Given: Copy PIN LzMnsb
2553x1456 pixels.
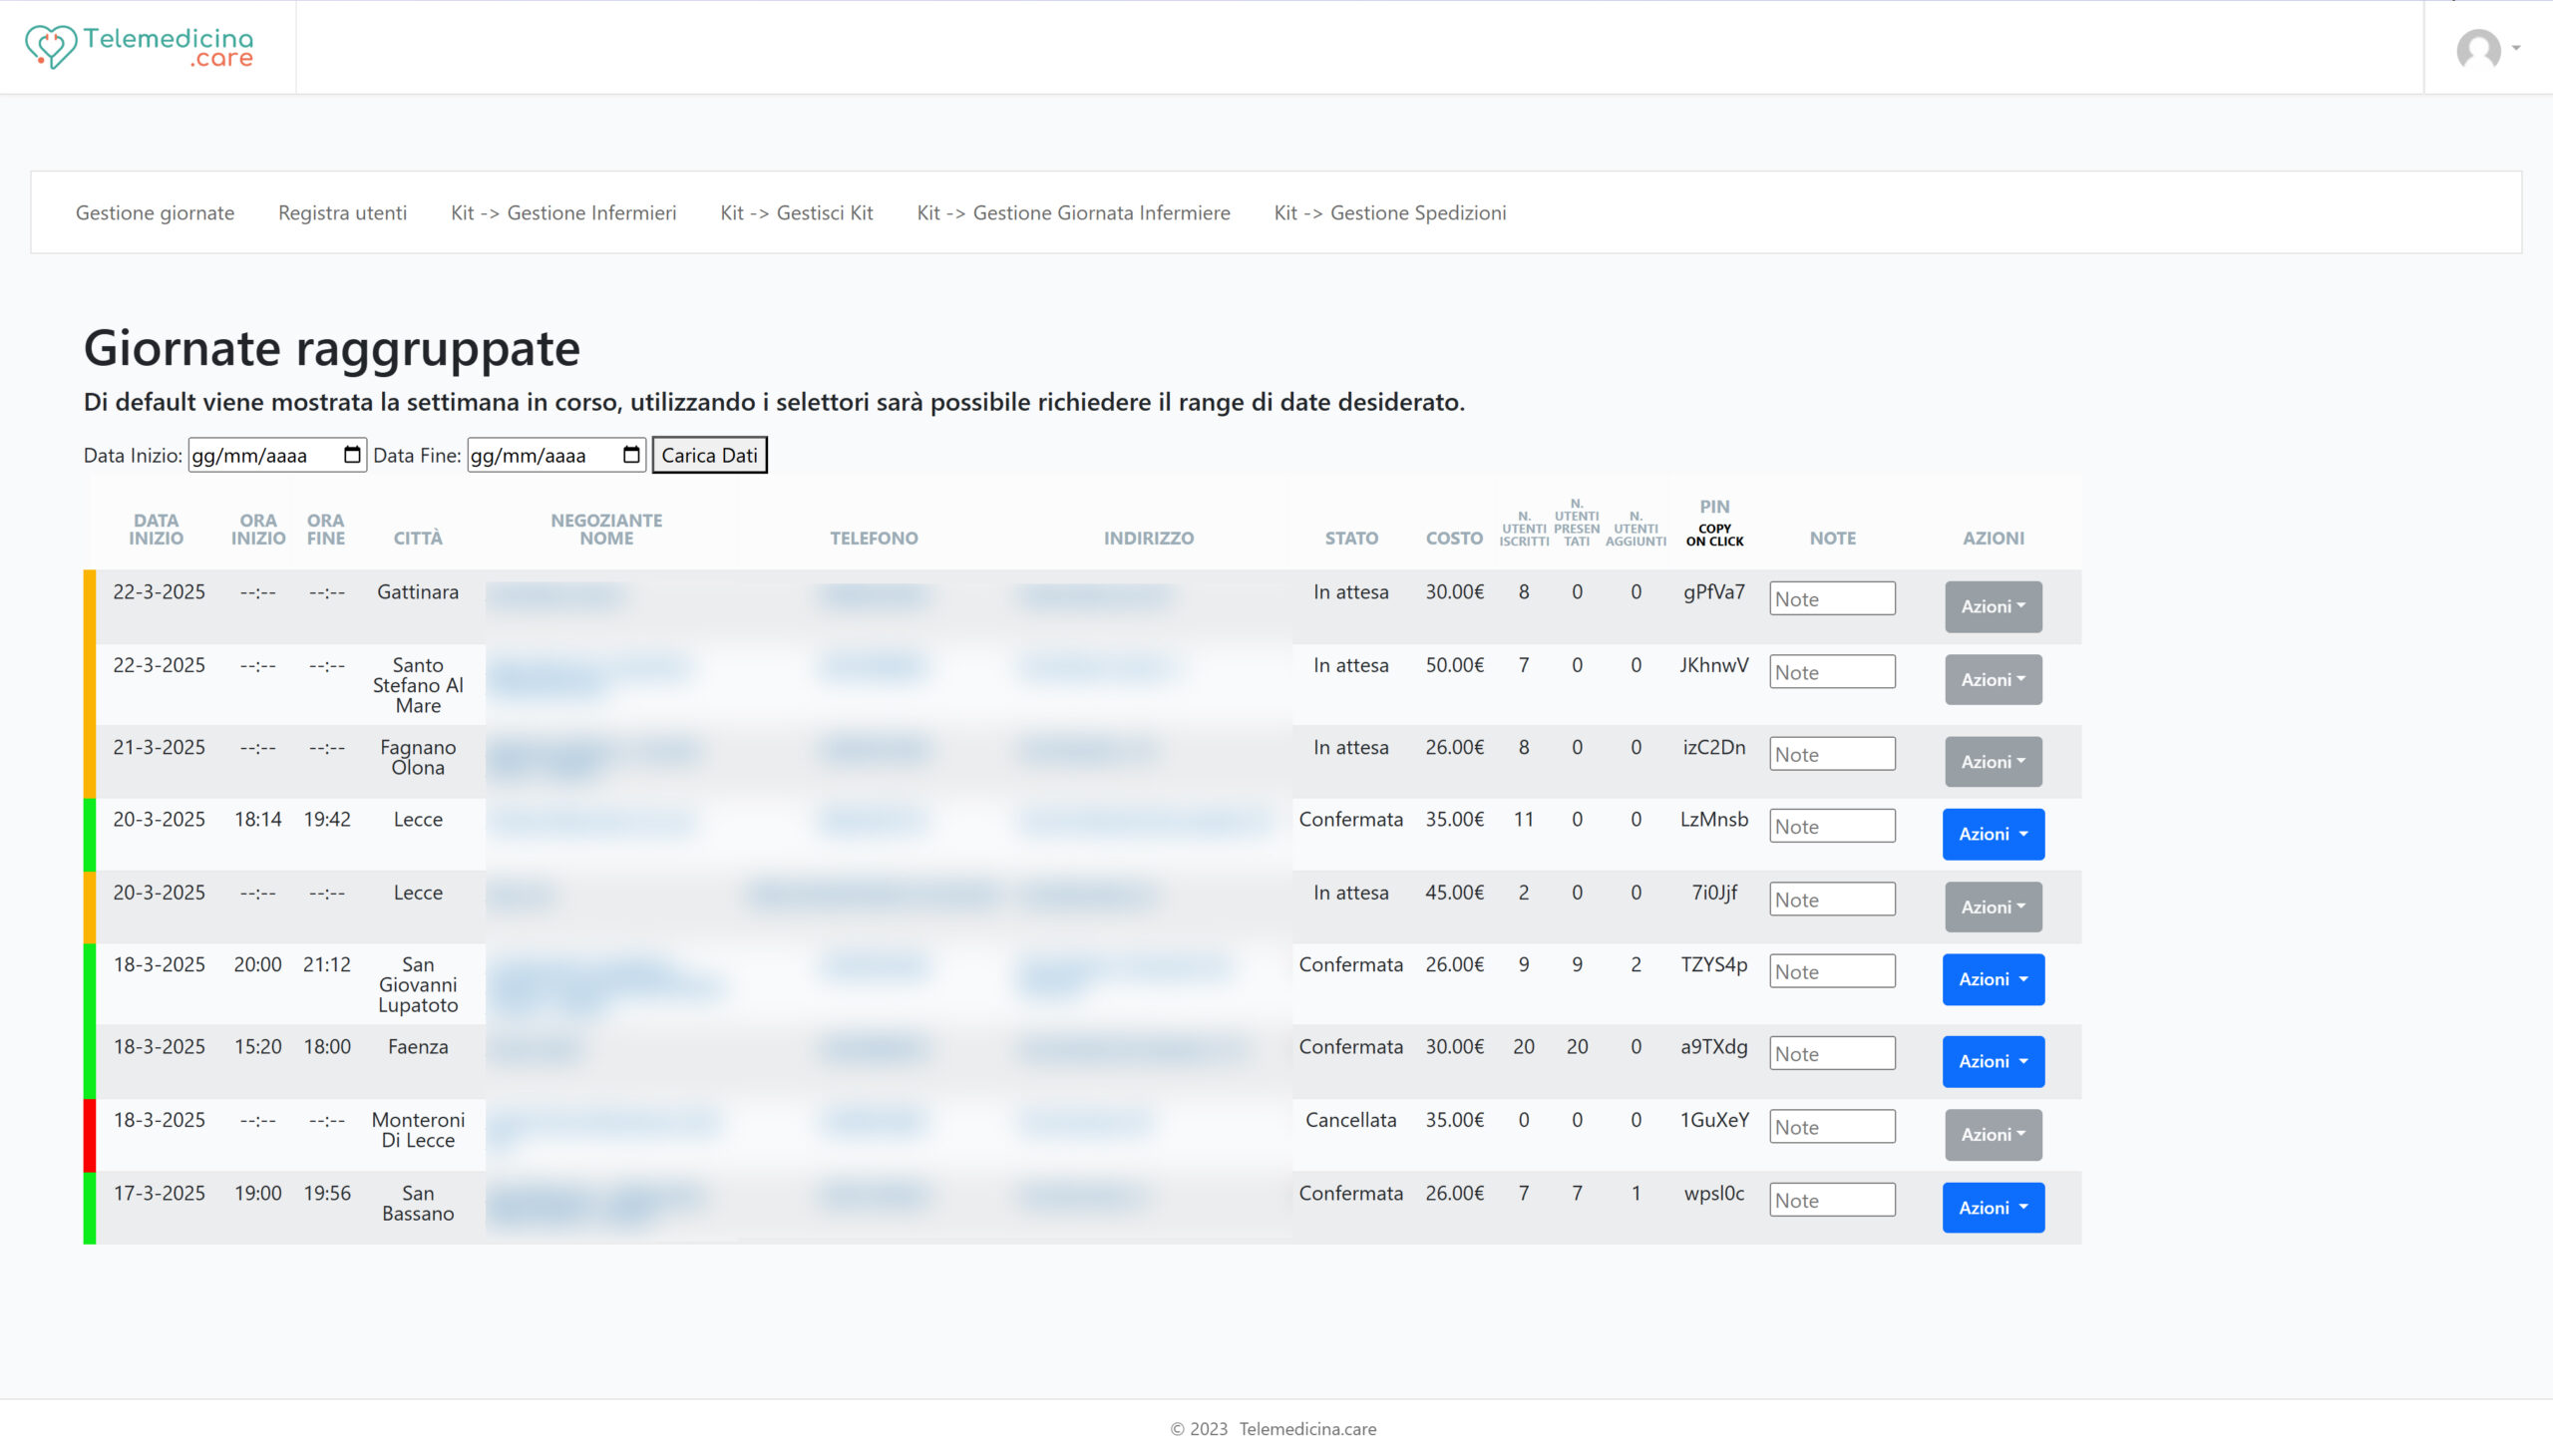Looking at the screenshot, I should point(1714,819).
